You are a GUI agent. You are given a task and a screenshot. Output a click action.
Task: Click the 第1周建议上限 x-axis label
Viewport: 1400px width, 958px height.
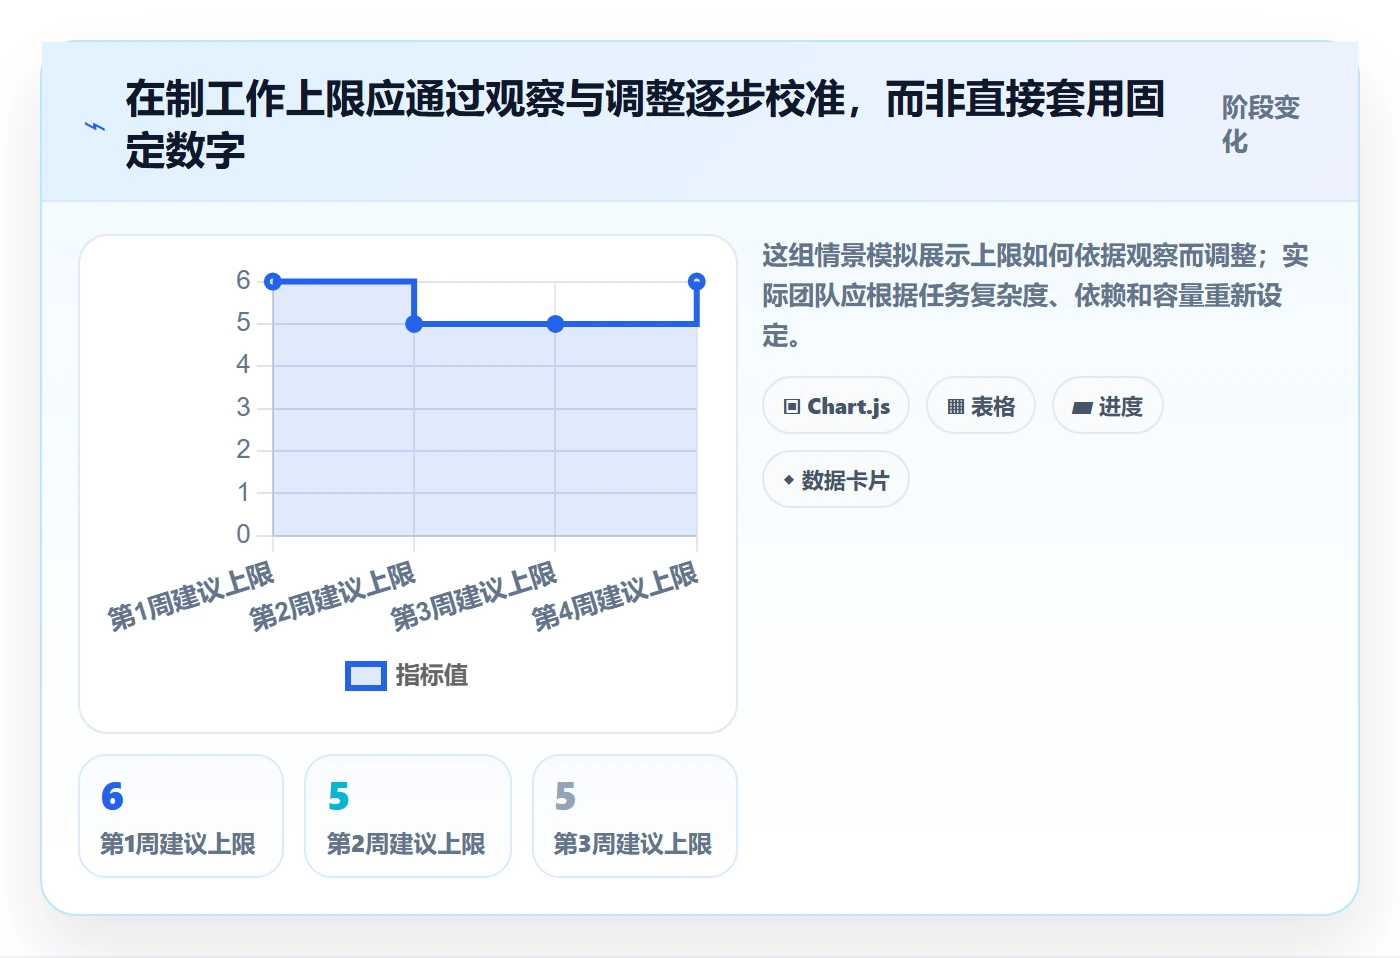191,597
